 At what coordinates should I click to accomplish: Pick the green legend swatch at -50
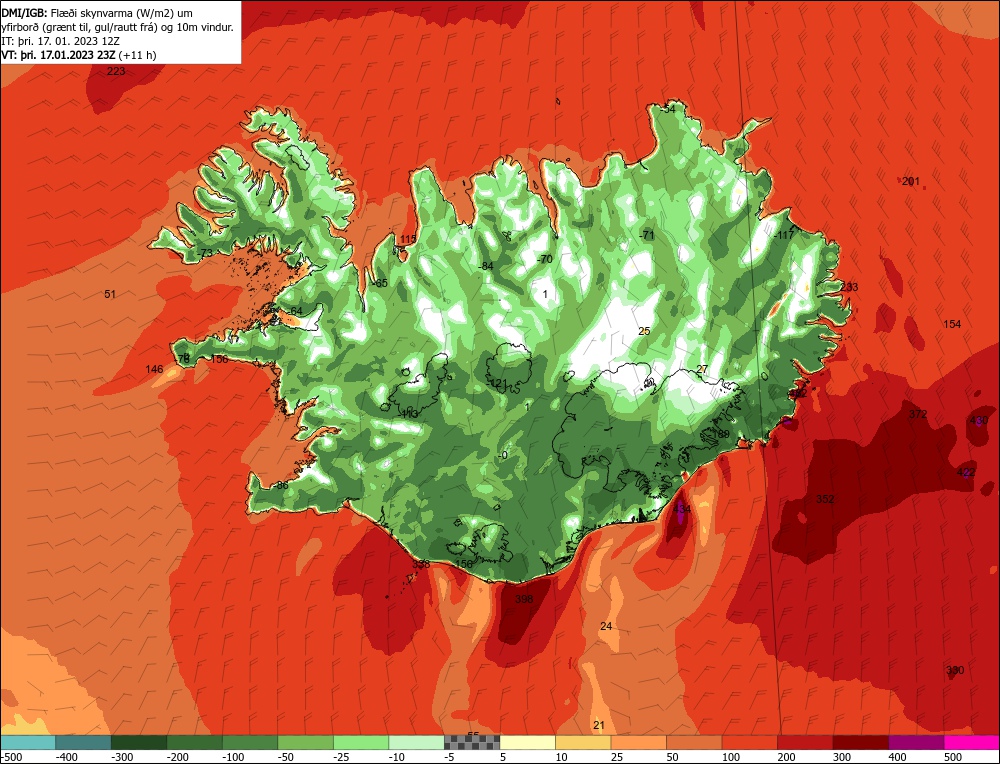305,742
